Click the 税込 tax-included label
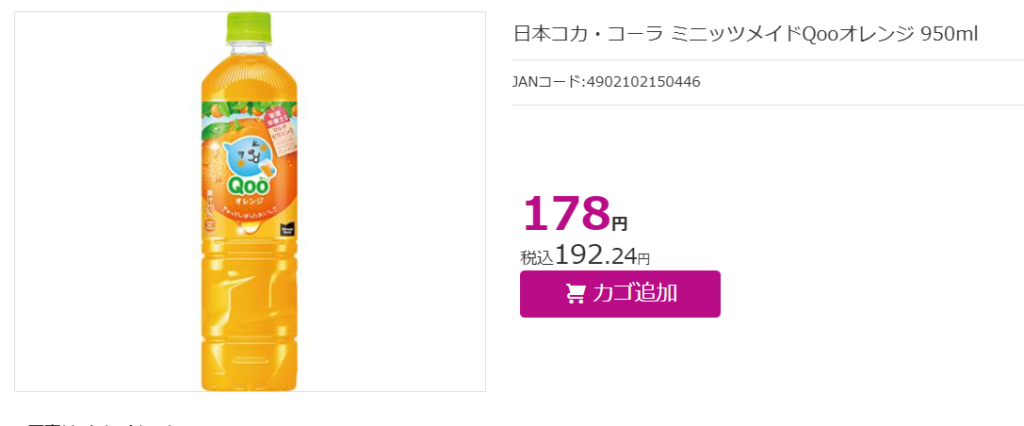This screenshot has height=426, width=1024. point(537,258)
